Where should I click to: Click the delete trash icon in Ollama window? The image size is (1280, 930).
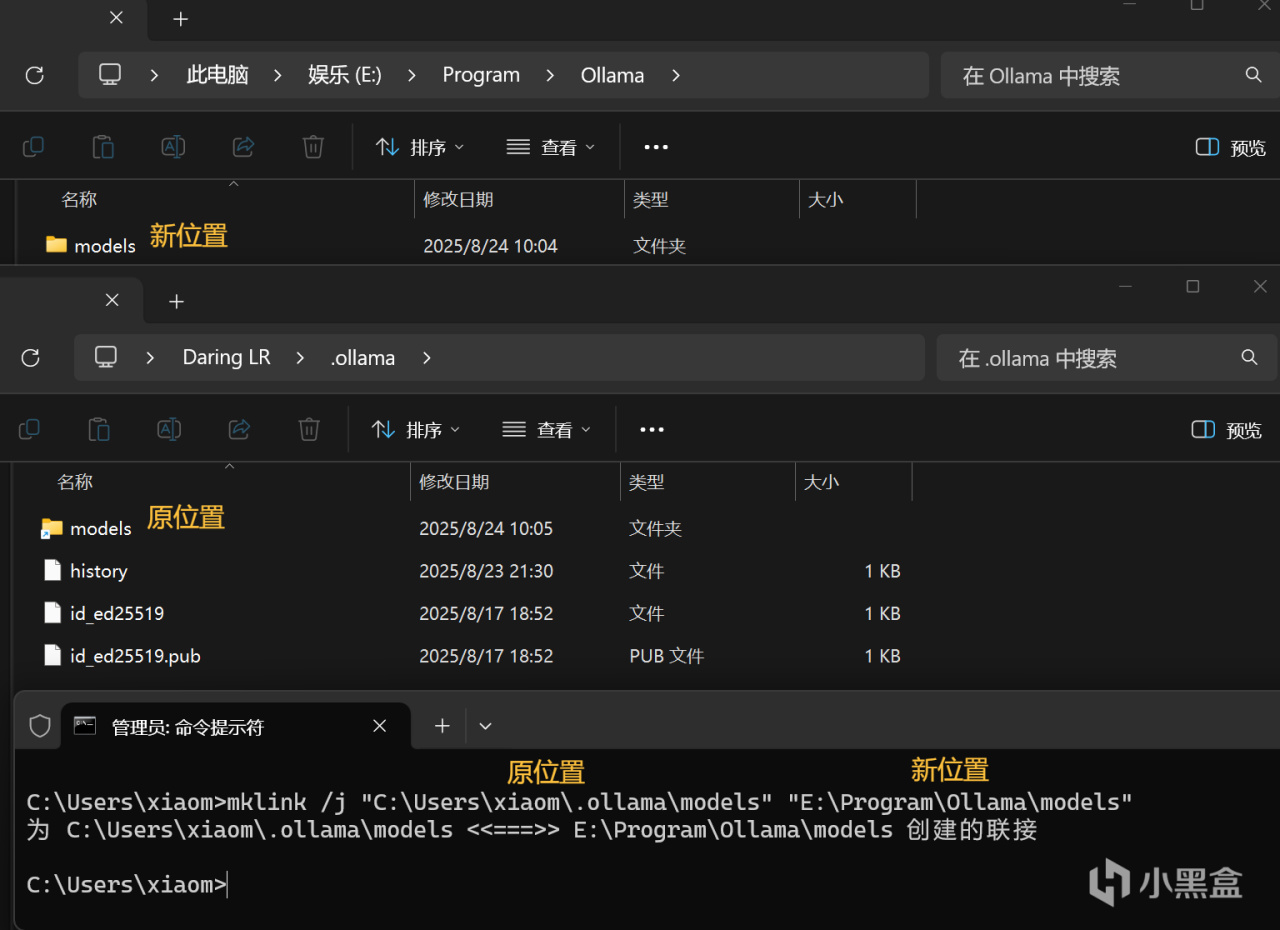coord(313,147)
